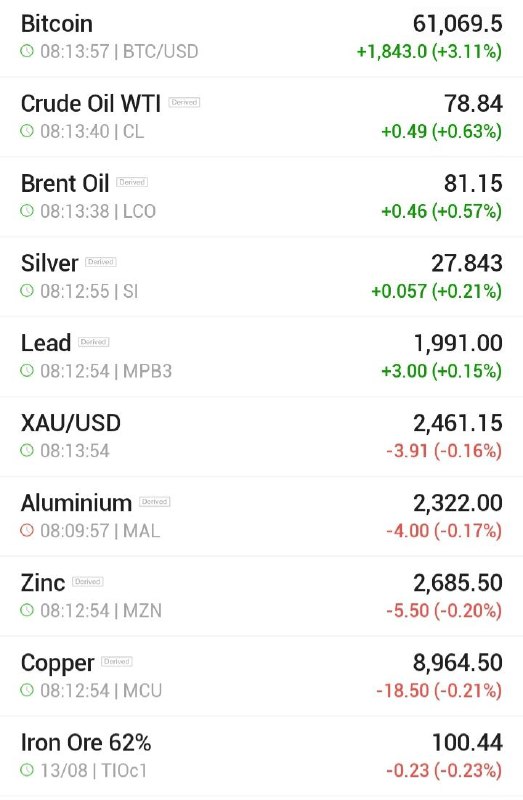Screen dimensions: 523x800
Task: Click the Derived badge next to Zinc
Action: tap(88, 581)
